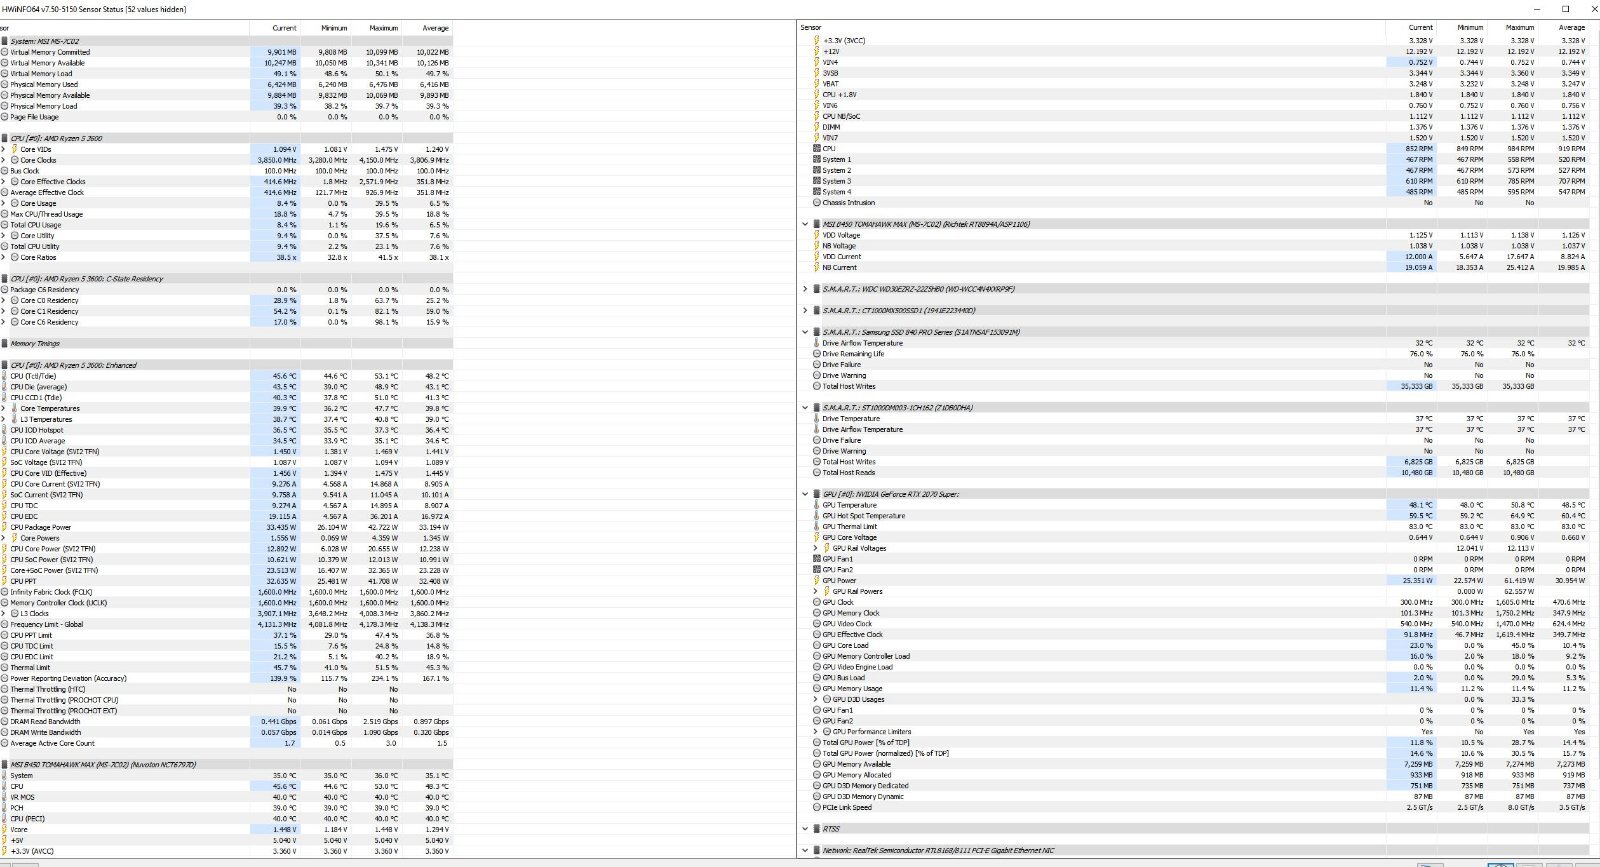Click the lightning icon beside VBAT
This screenshot has height=867, width=1600.
(817, 84)
